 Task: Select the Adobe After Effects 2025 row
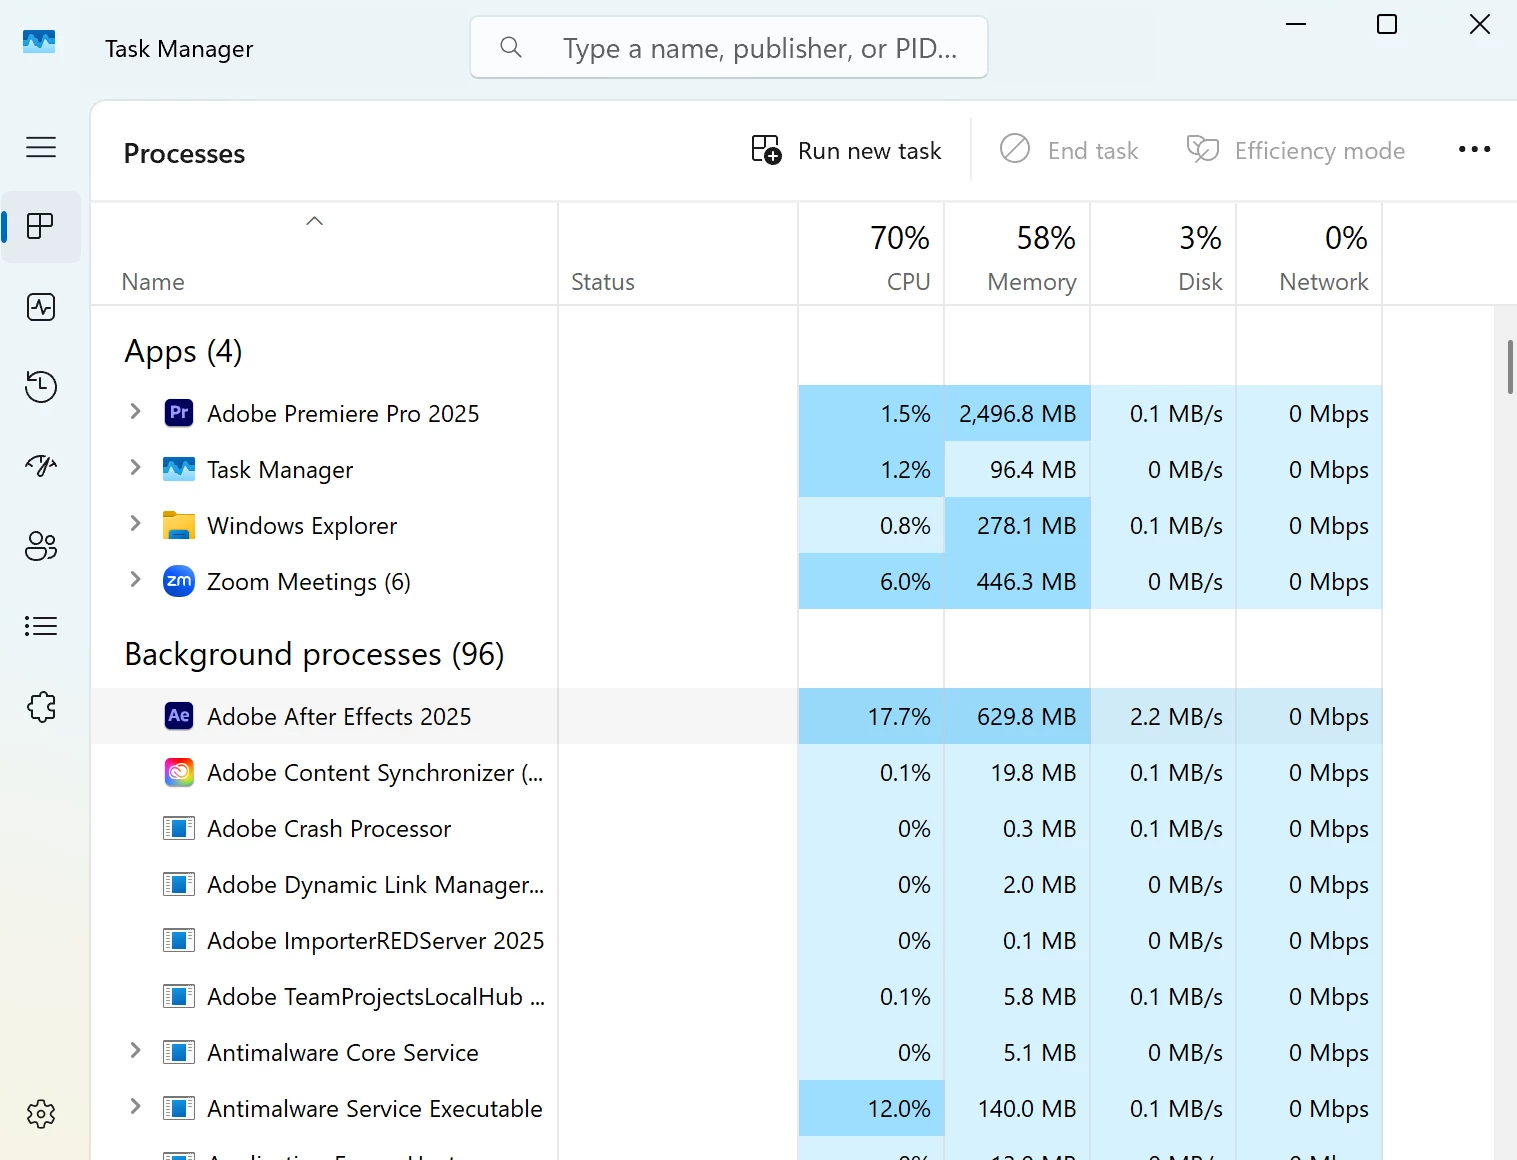[736, 716]
